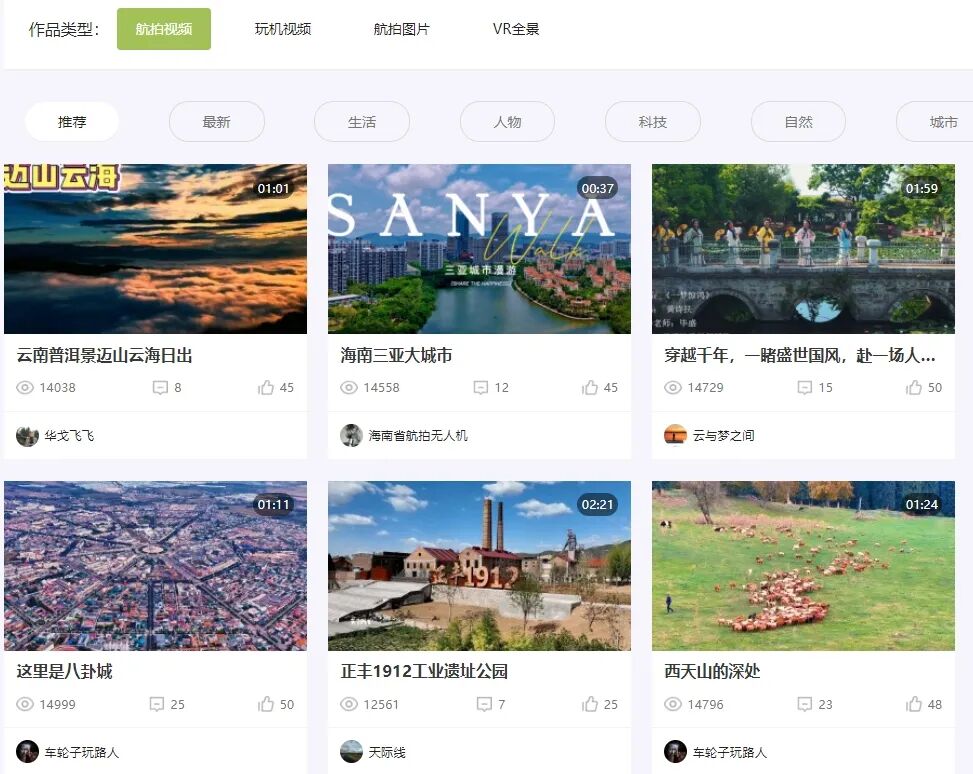Open 华戈飞飞's avatar icon
The image size is (973, 774).
coord(27,434)
